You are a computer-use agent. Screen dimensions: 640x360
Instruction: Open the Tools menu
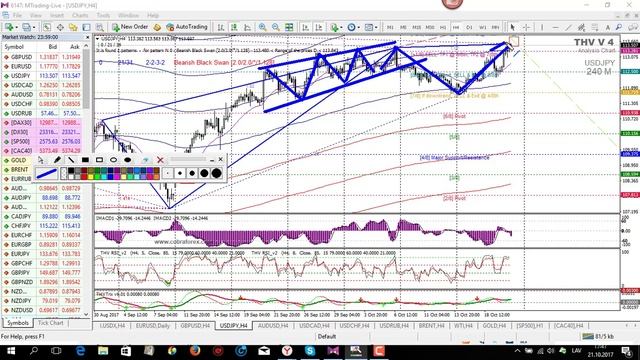[x=103, y=15]
